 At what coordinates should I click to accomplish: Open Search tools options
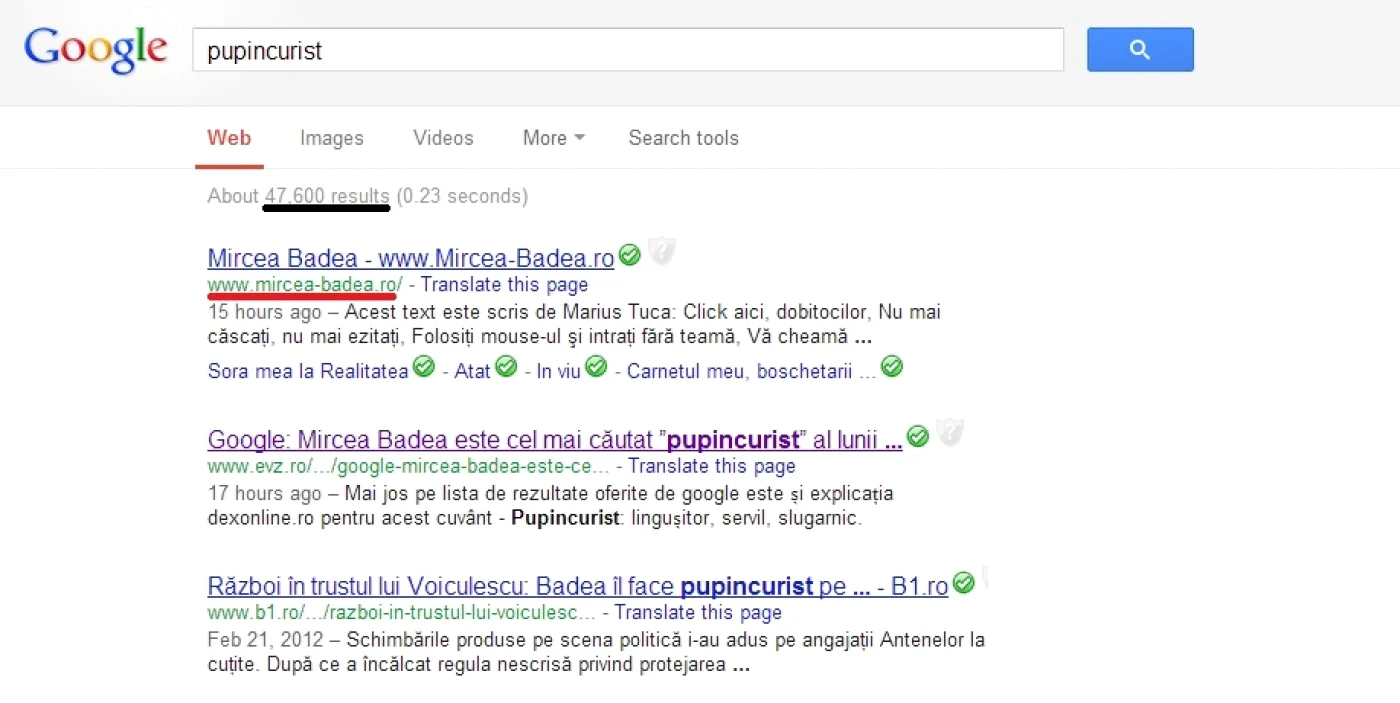click(x=684, y=138)
